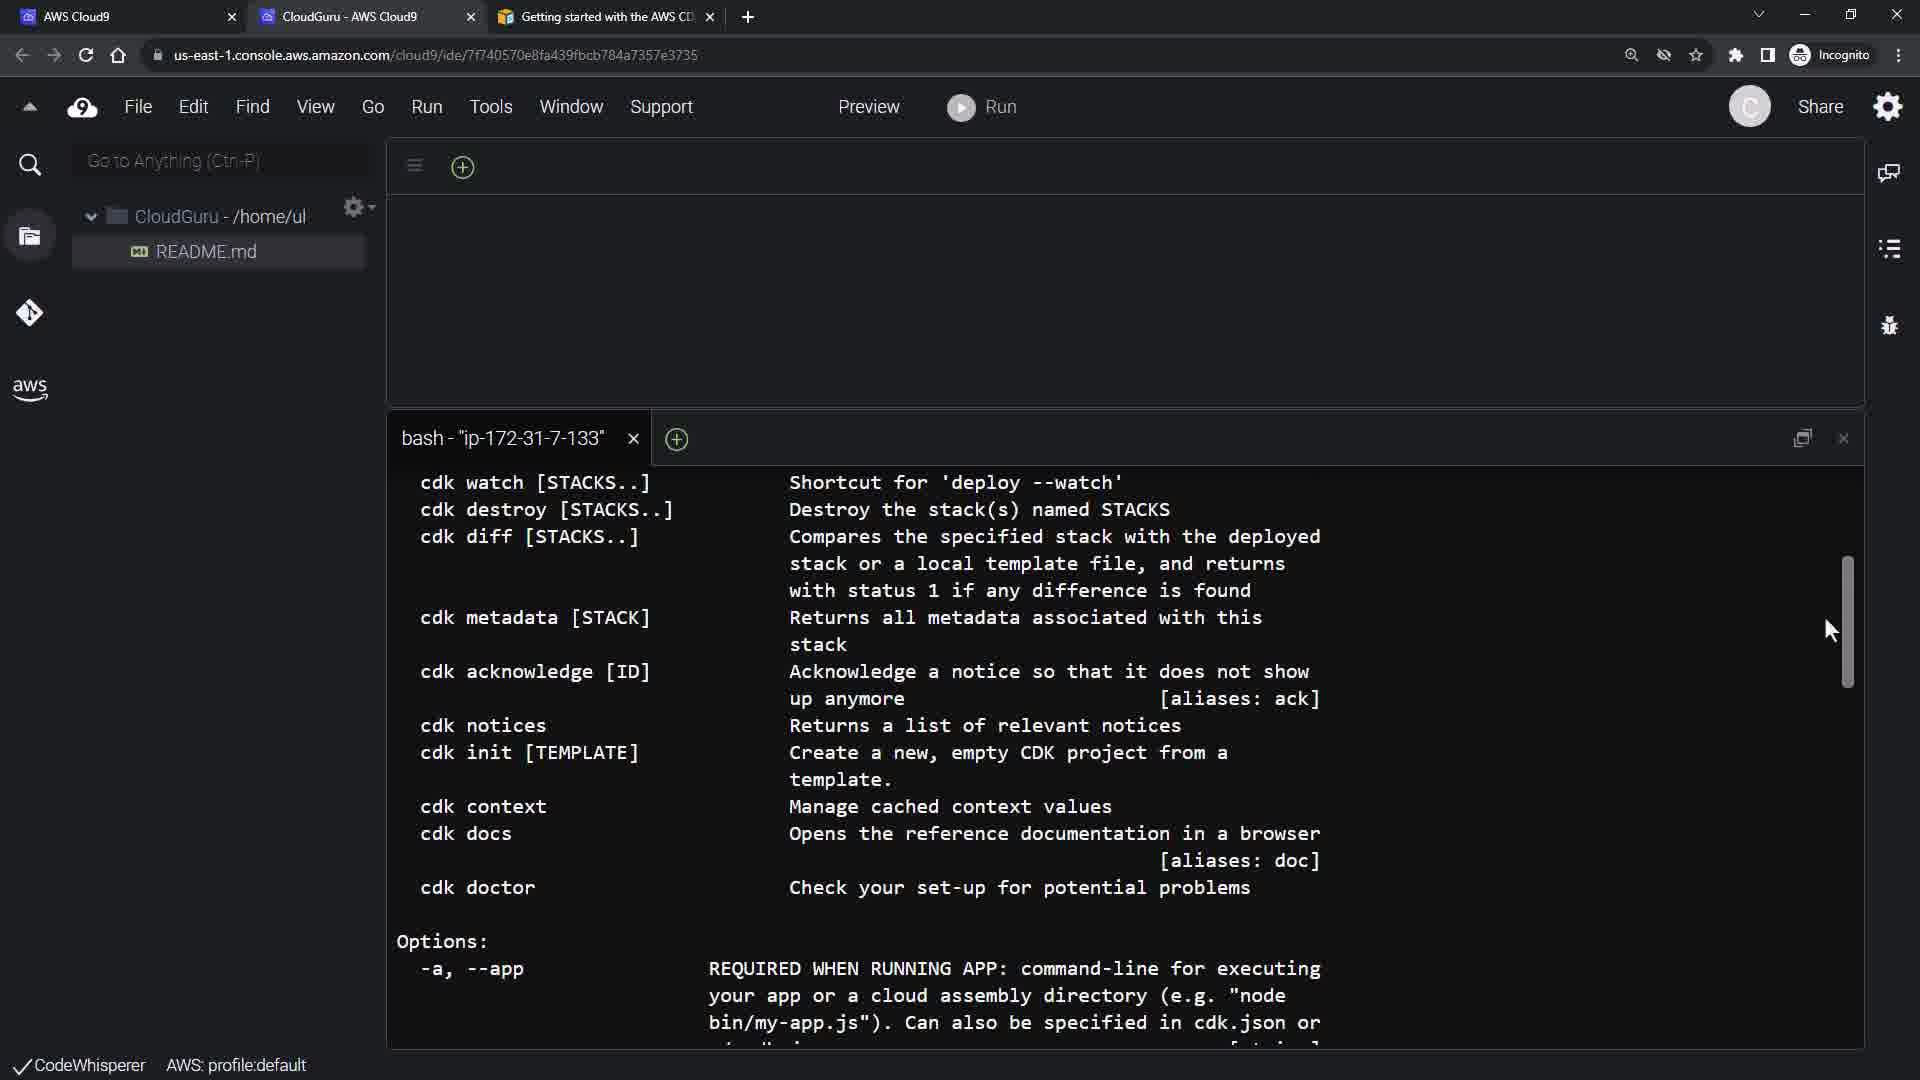Open the editor pane tab list menu

(x=415, y=166)
